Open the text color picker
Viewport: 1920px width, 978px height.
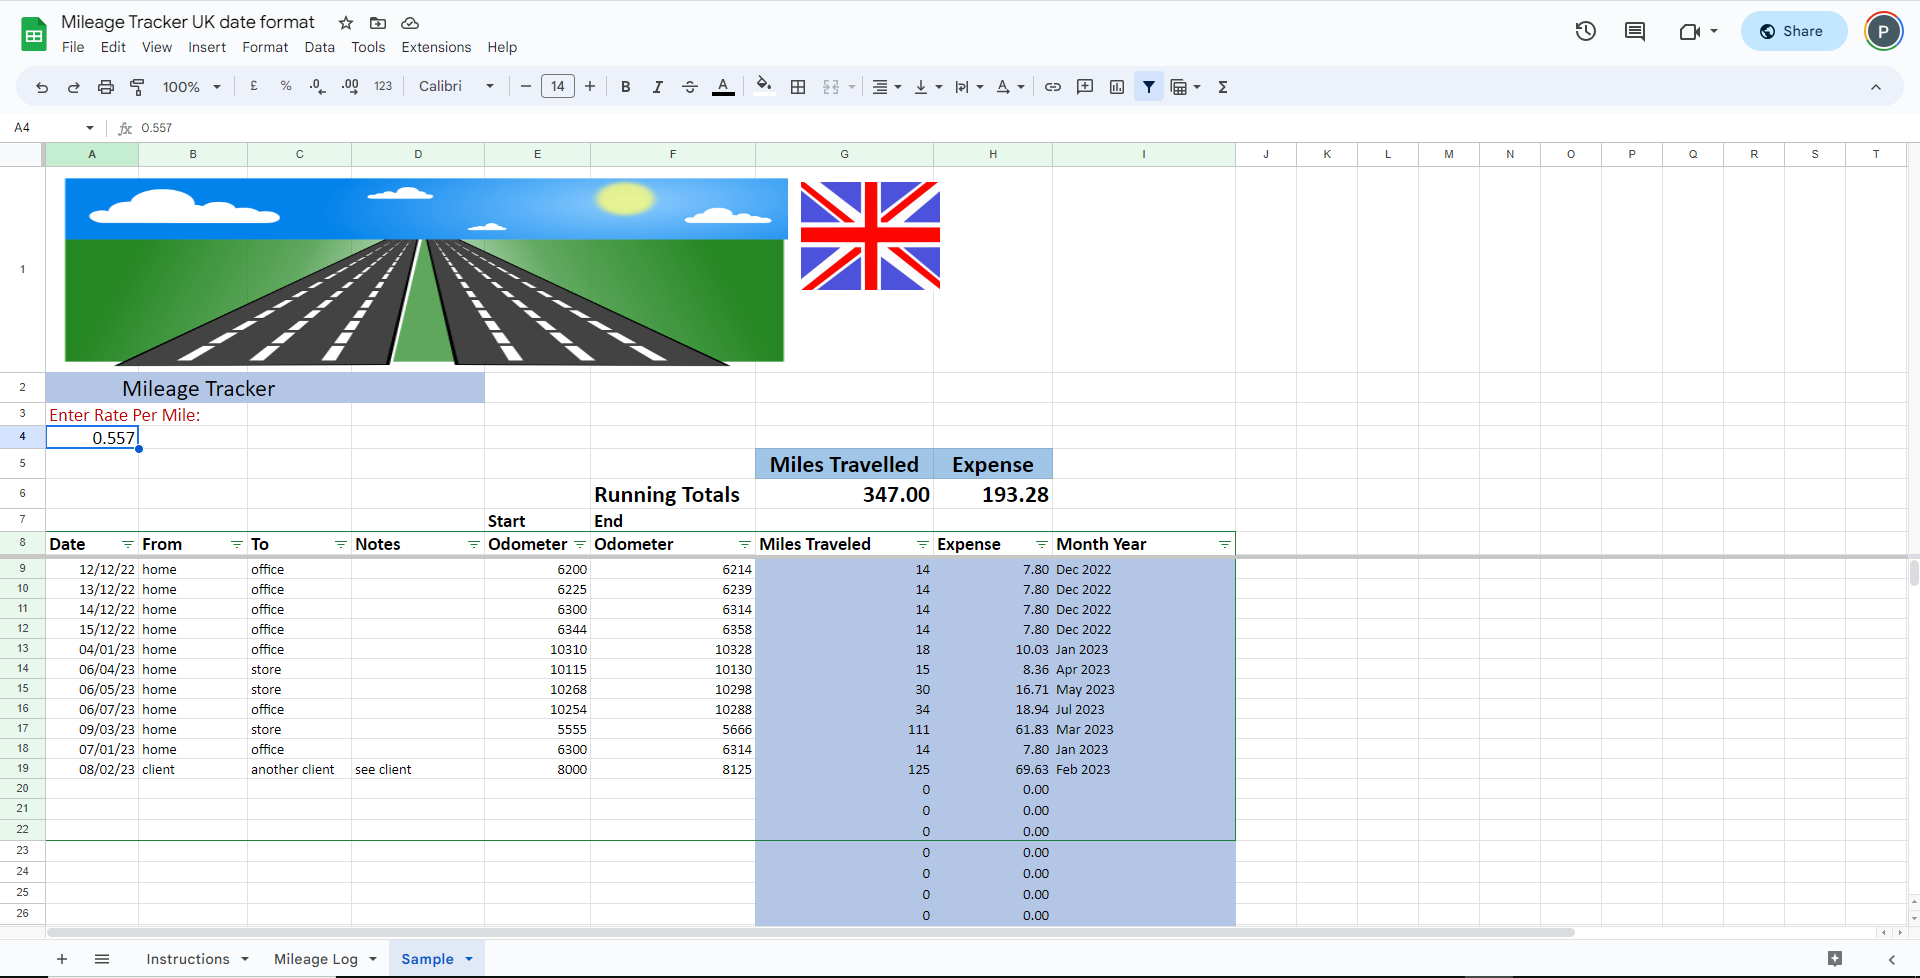click(x=723, y=87)
